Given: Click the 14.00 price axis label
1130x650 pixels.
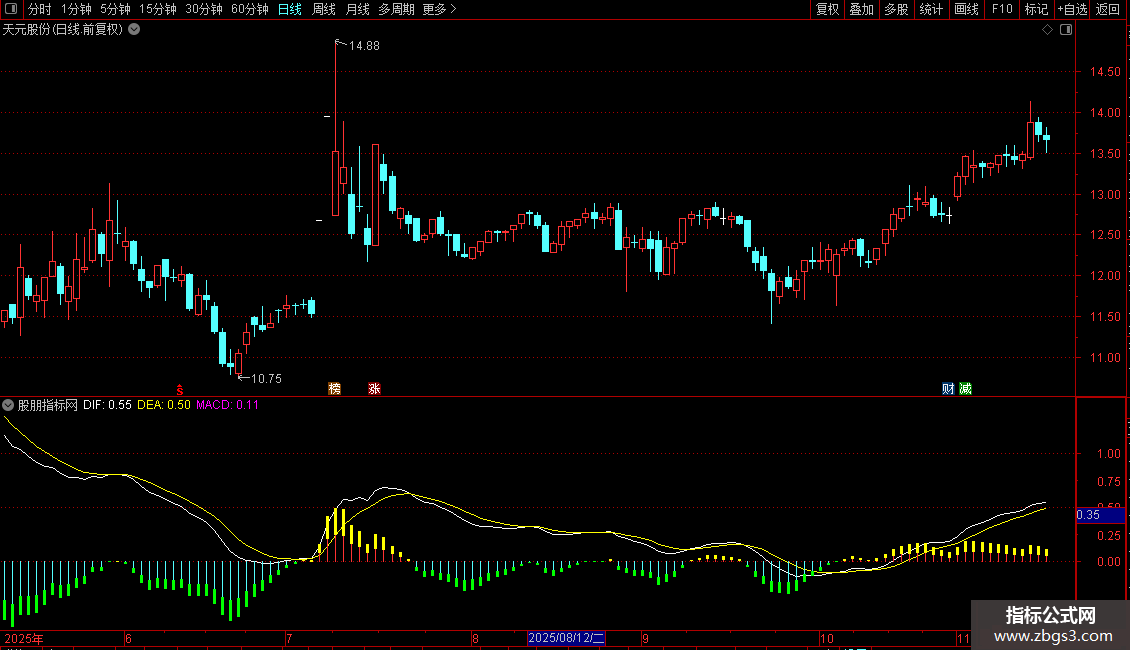Looking at the screenshot, I should click(1105, 112).
